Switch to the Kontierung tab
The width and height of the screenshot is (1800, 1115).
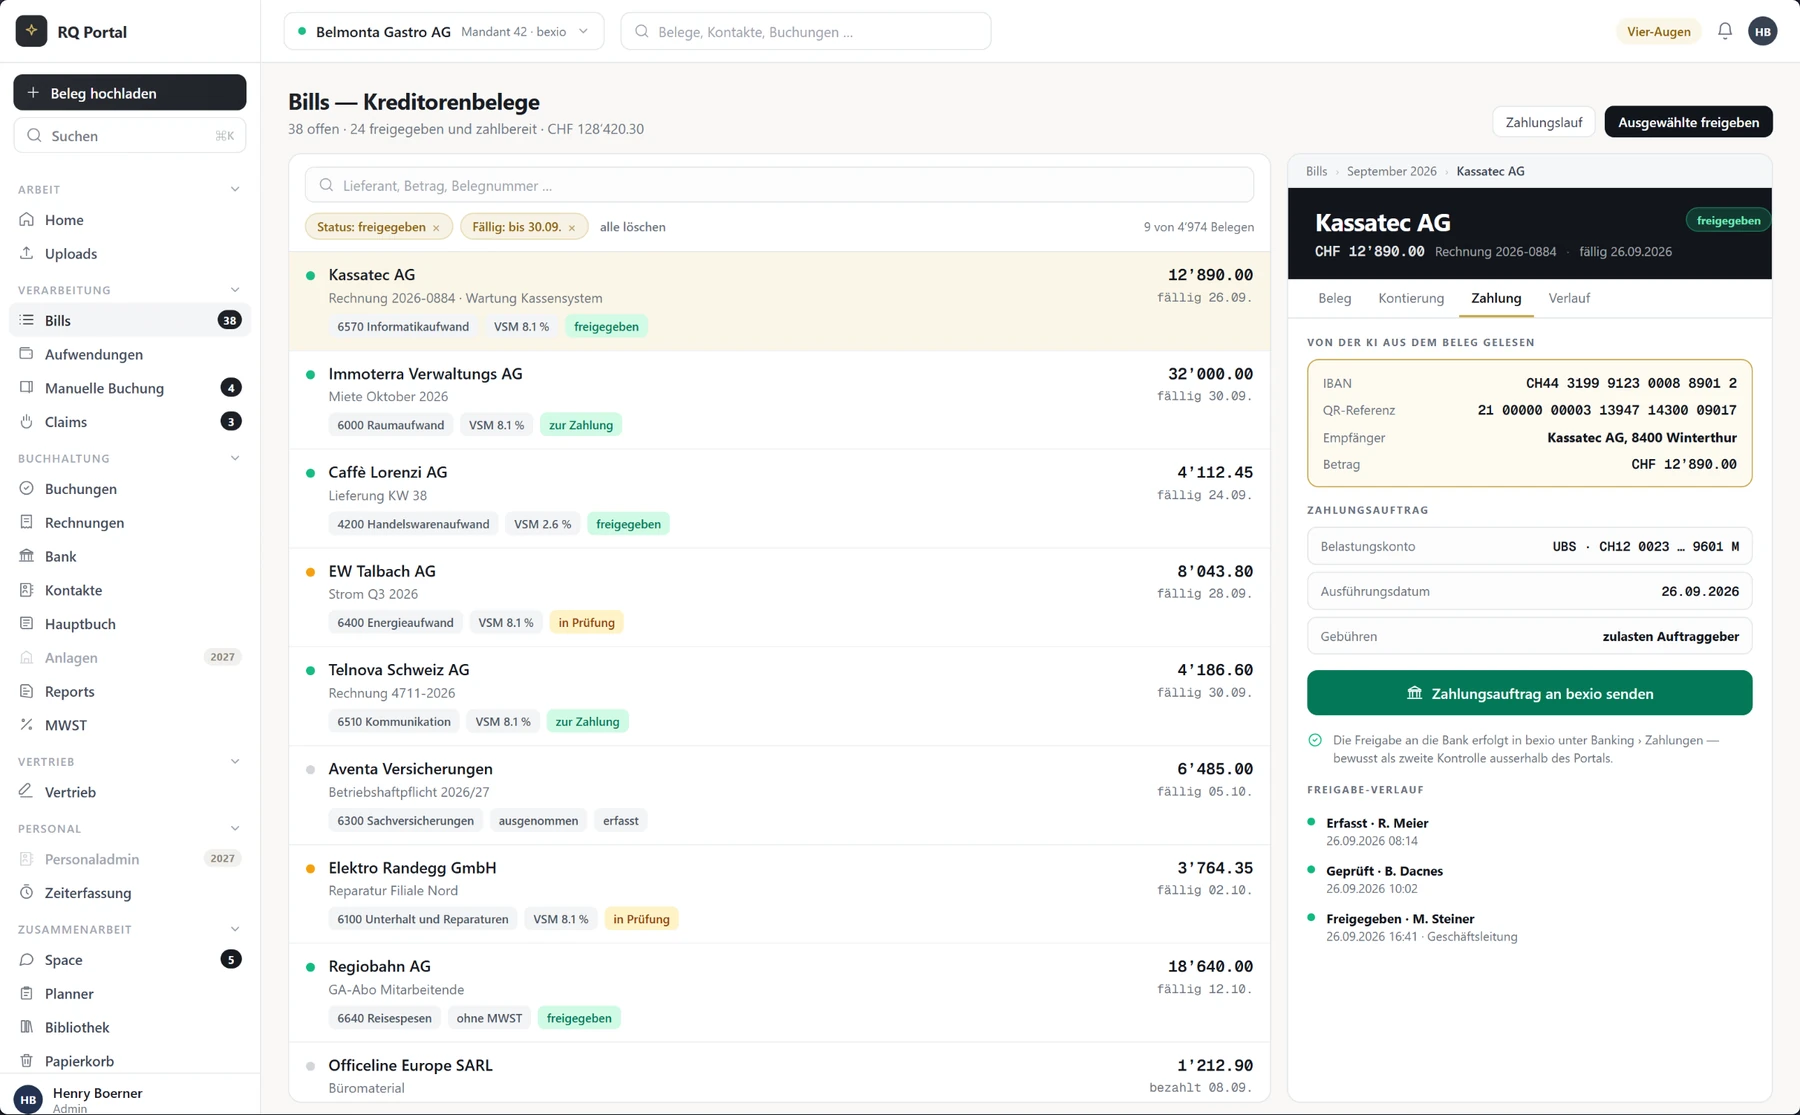coord(1411,298)
